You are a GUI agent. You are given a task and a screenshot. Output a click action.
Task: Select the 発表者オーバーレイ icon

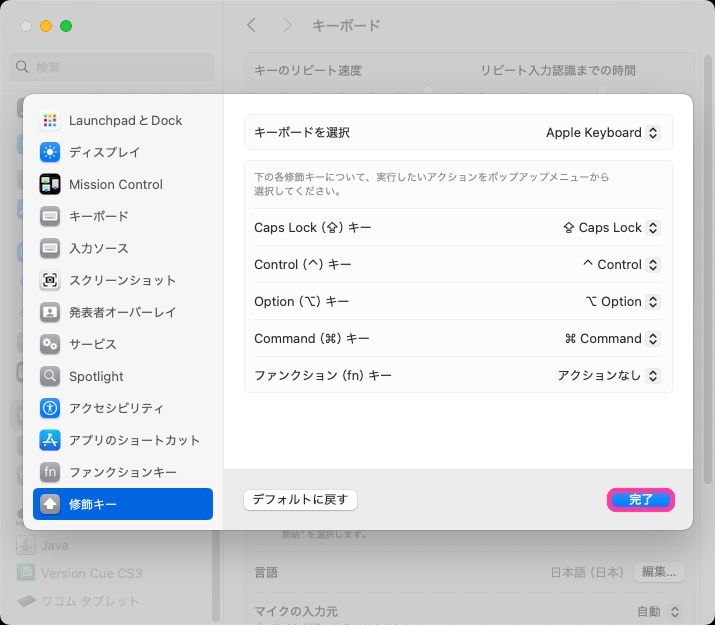pos(50,313)
